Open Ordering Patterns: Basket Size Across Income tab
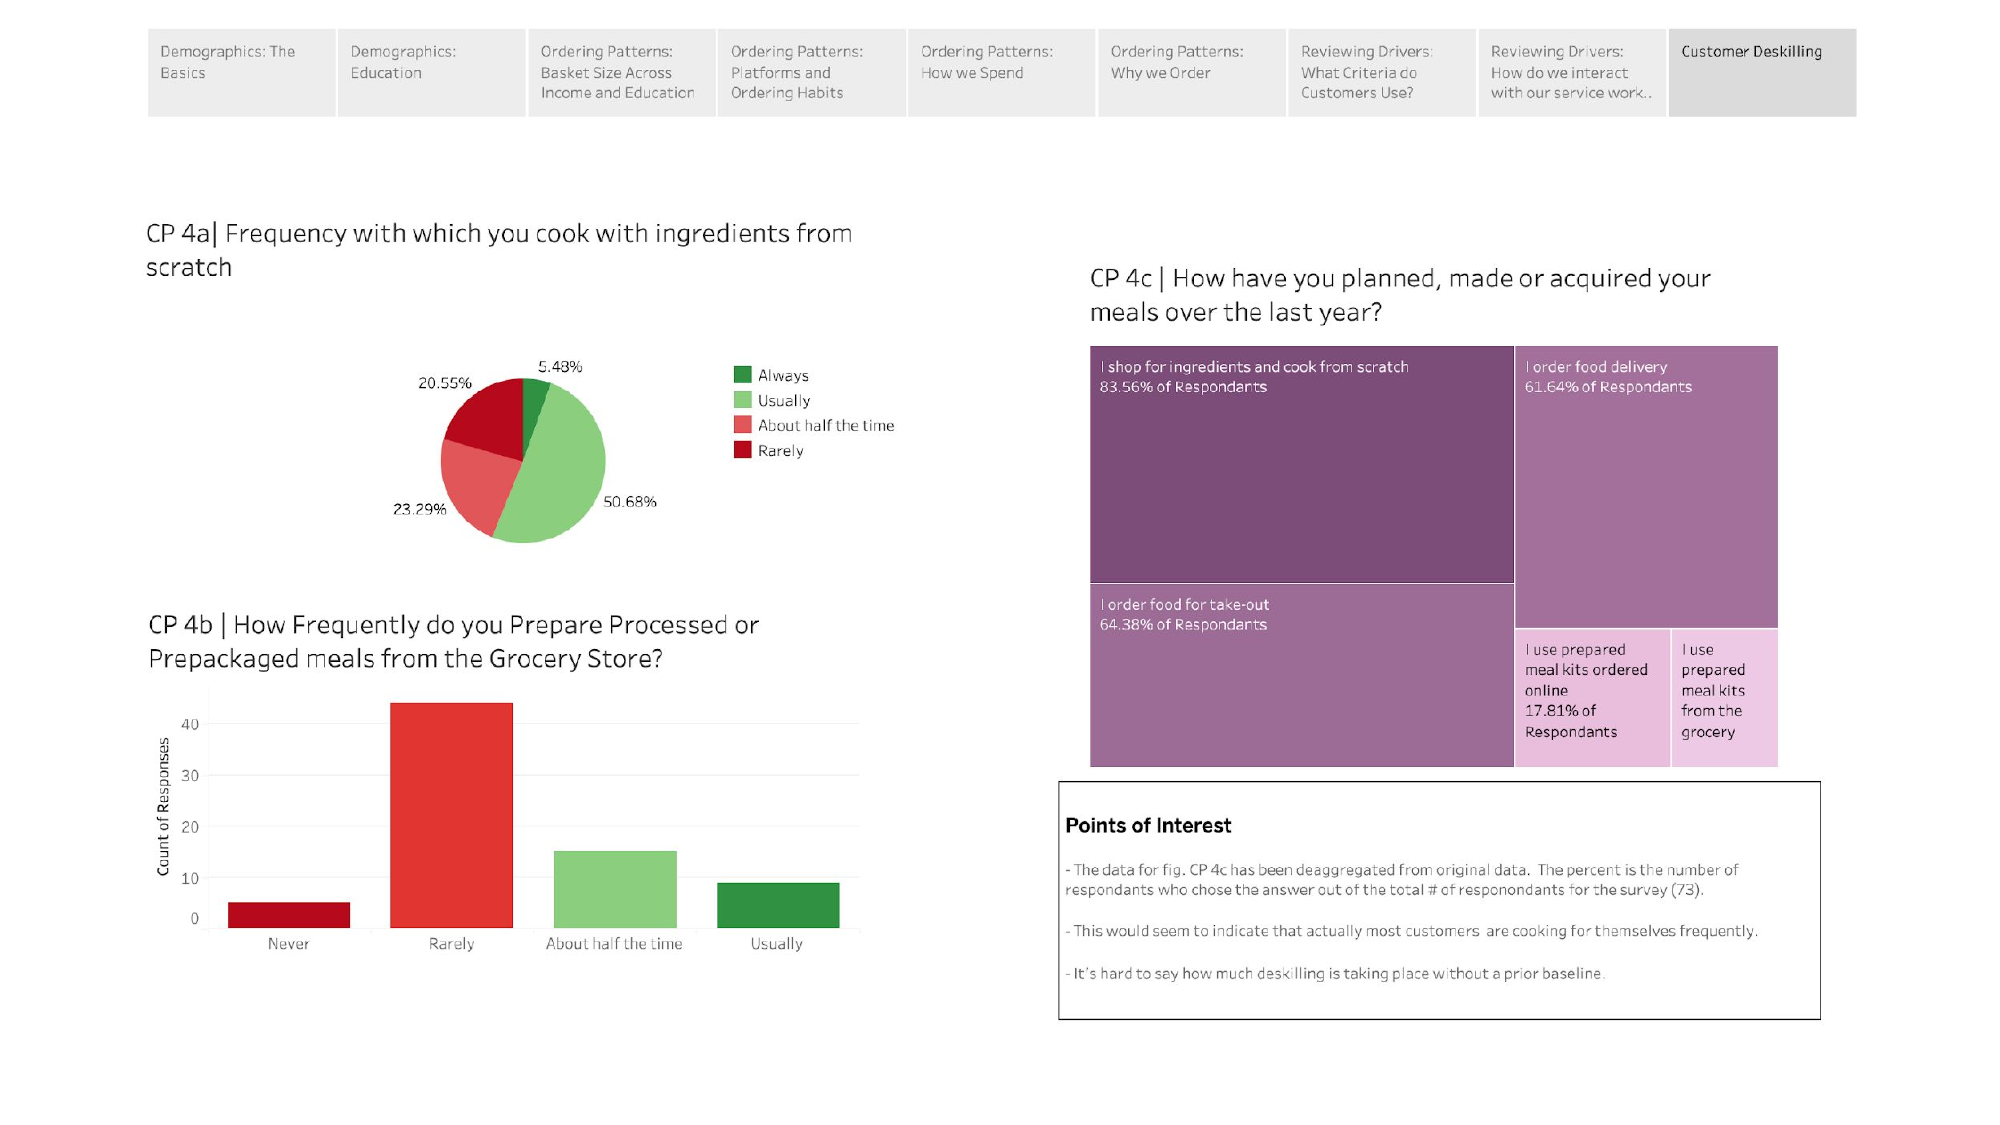Screen dimensions: 2000x1125 620,72
